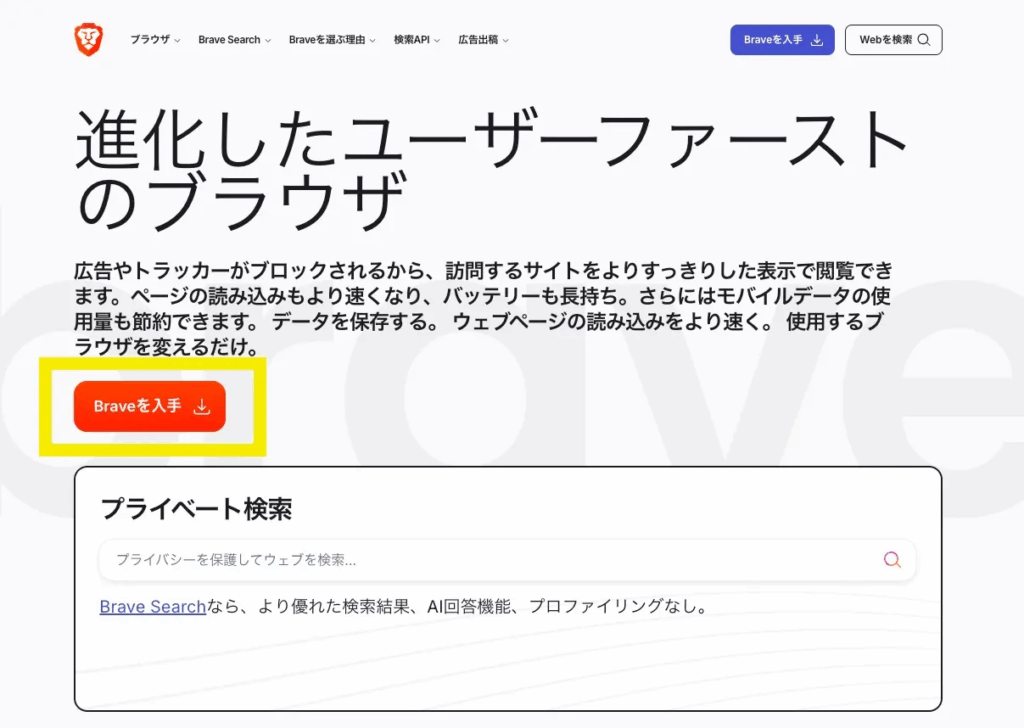Open the 検索API navigation menu
The width and height of the screenshot is (1024, 728).
(417, 40)
